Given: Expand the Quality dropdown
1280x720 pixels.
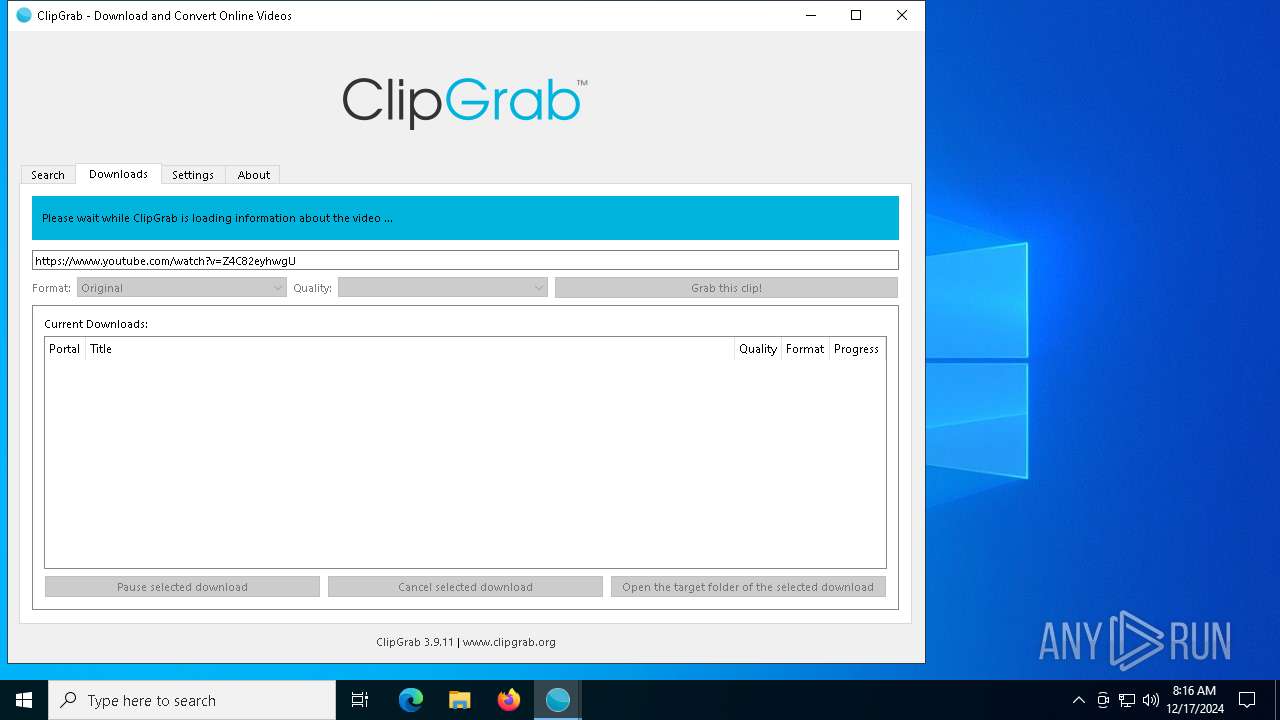Looking at the screenshot, I should pyautogui.click(x=443, y=288).
